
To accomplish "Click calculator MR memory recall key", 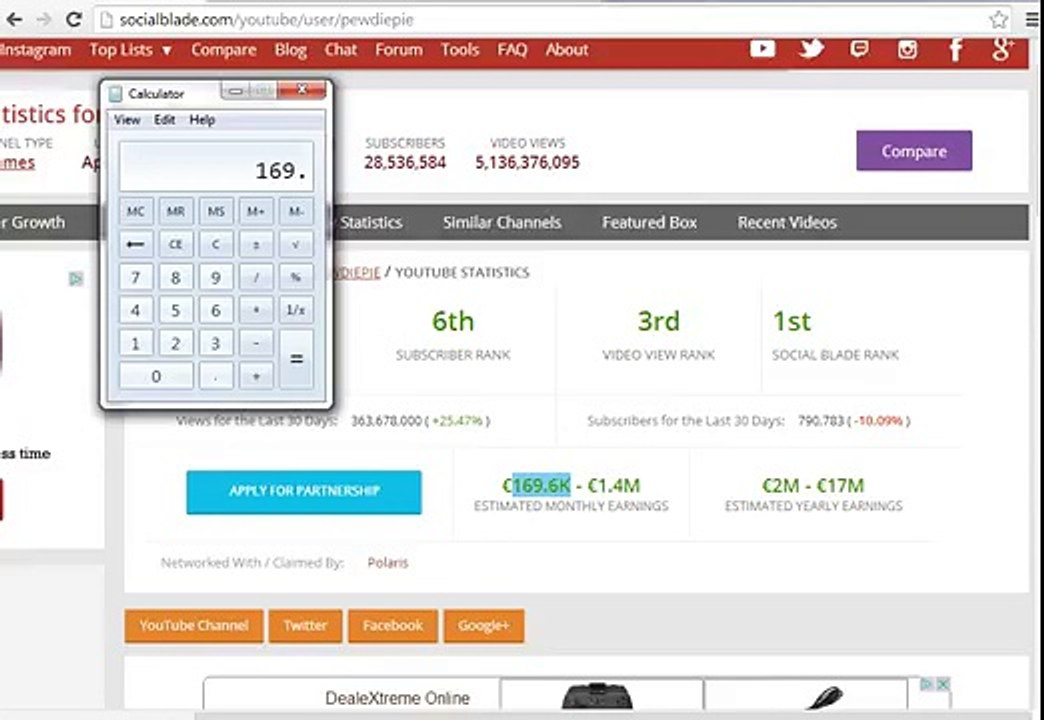I will 176,211.
